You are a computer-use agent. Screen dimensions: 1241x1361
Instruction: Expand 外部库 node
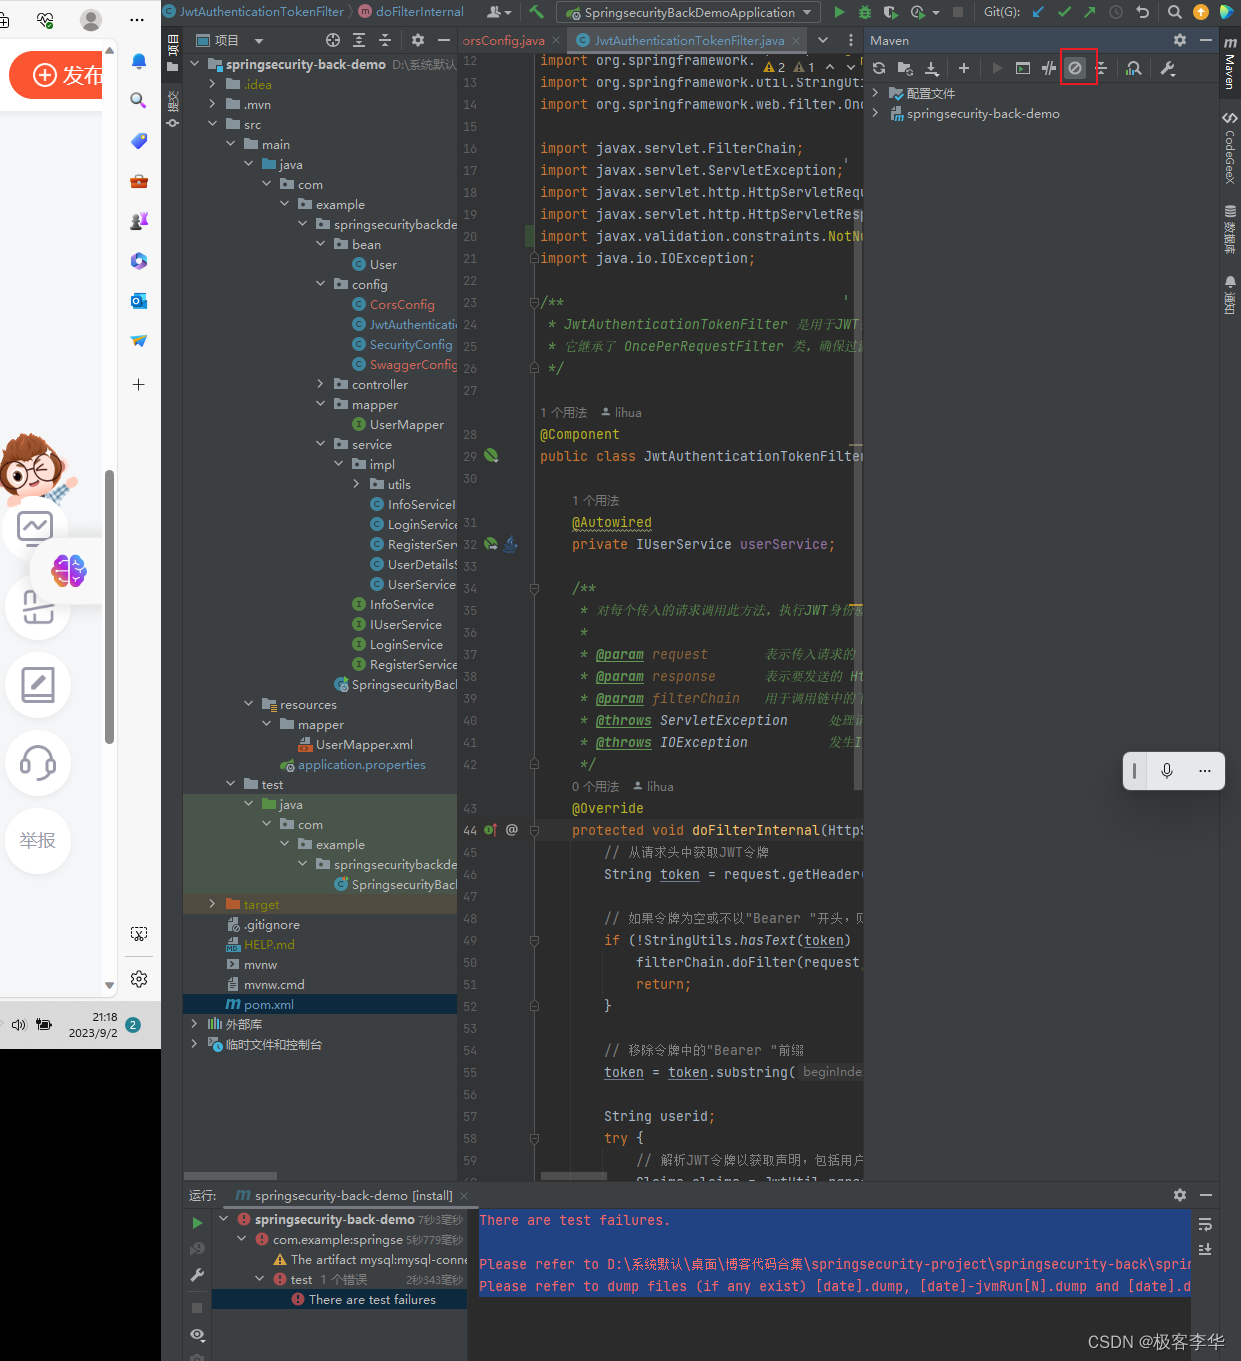194,1024
